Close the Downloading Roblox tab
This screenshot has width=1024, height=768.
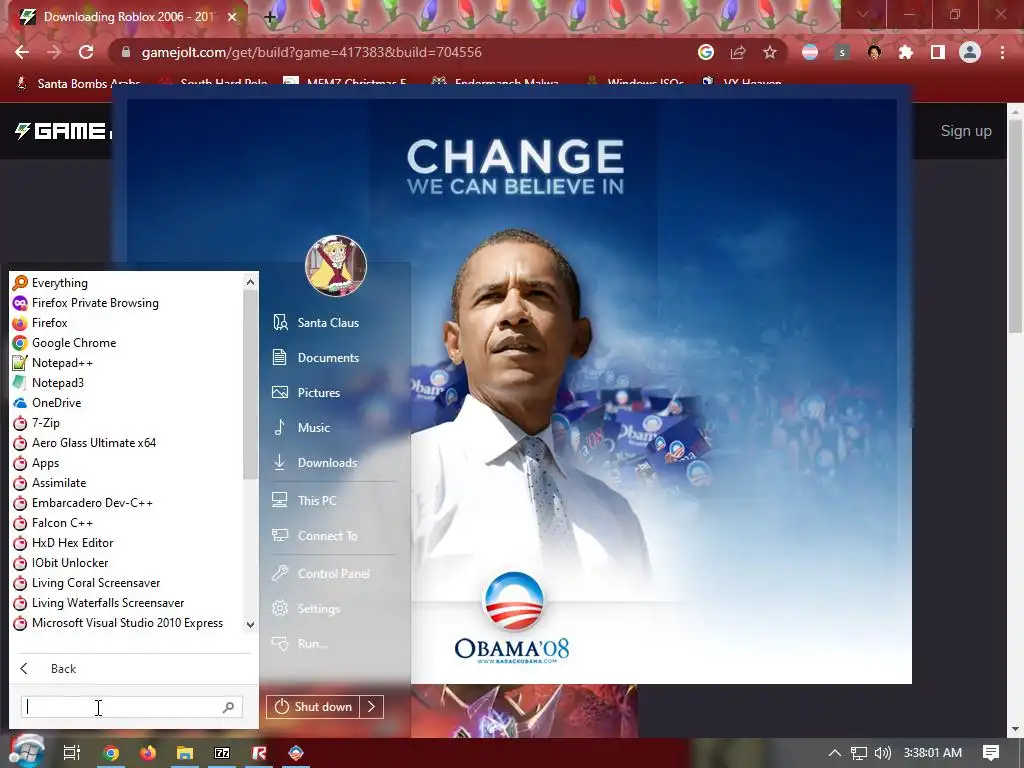point(232,17)
